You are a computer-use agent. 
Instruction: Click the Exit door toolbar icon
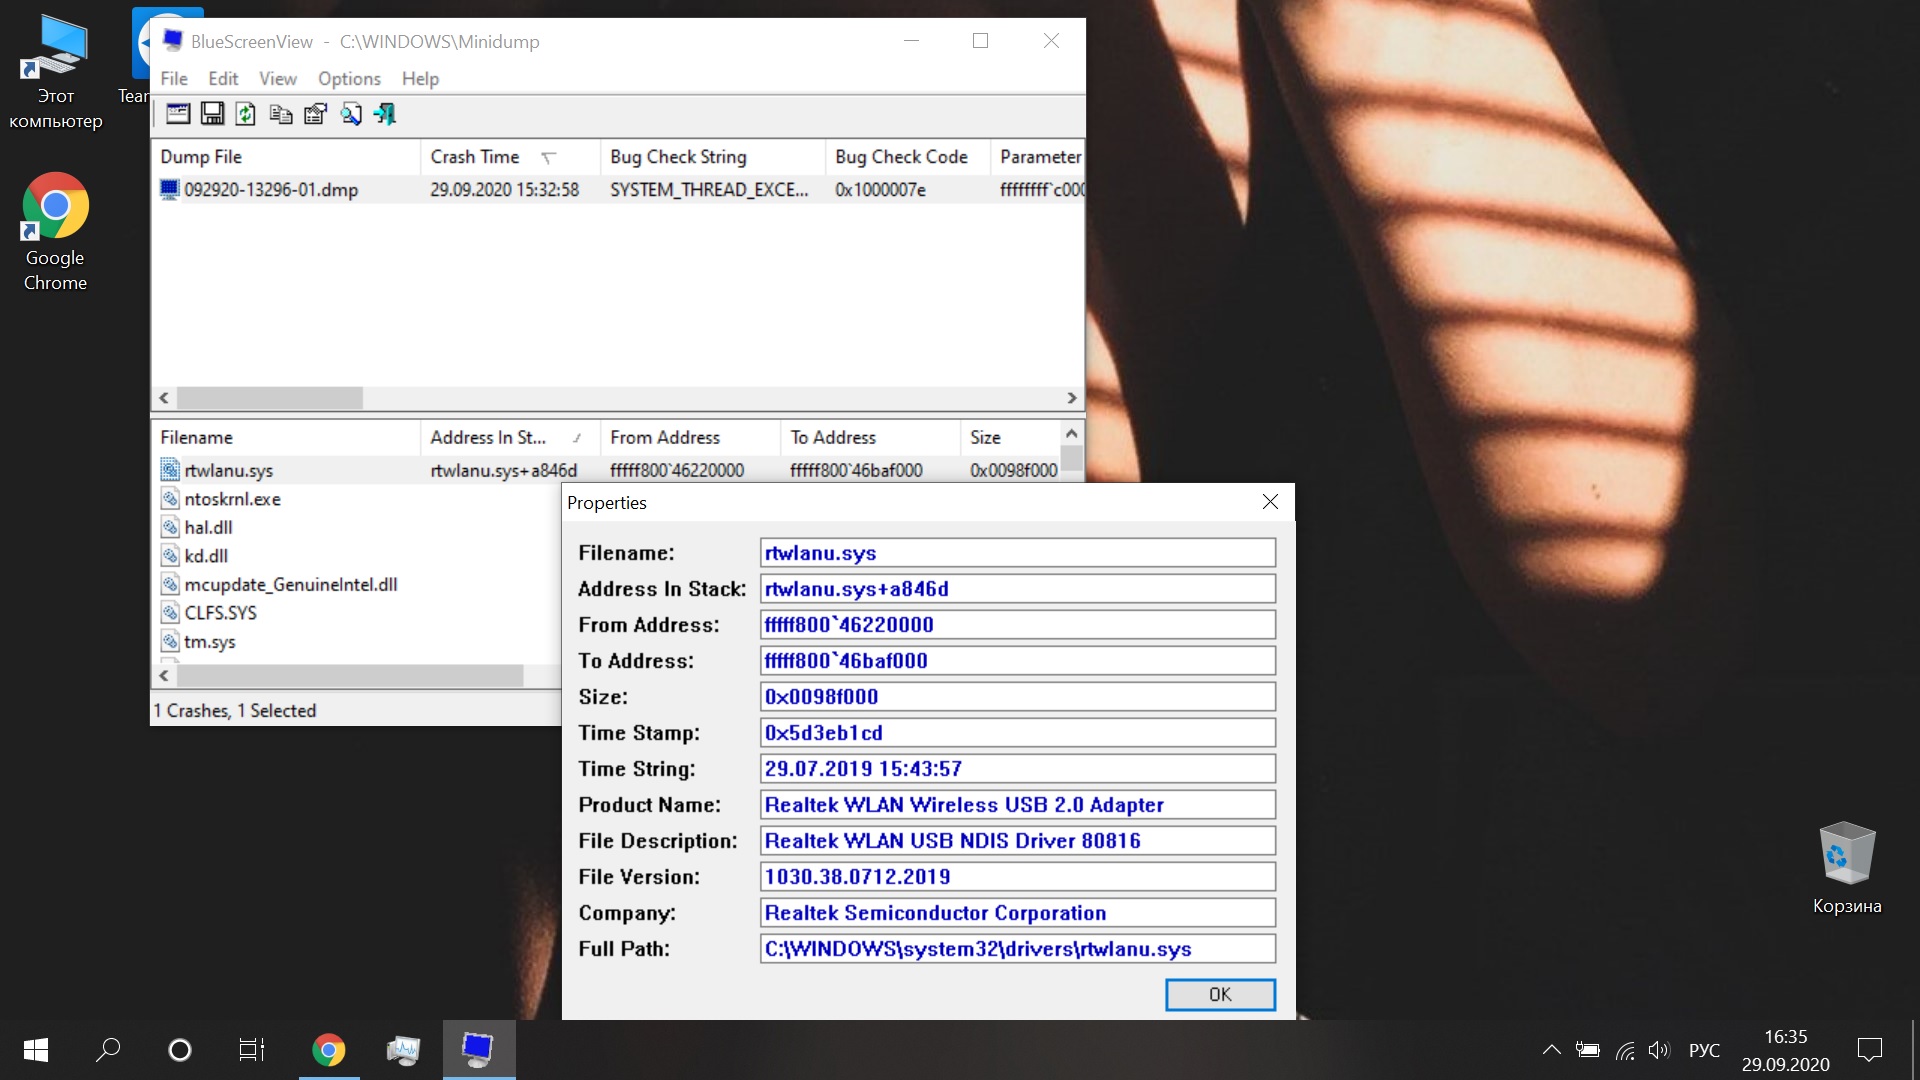coord(384,114)
